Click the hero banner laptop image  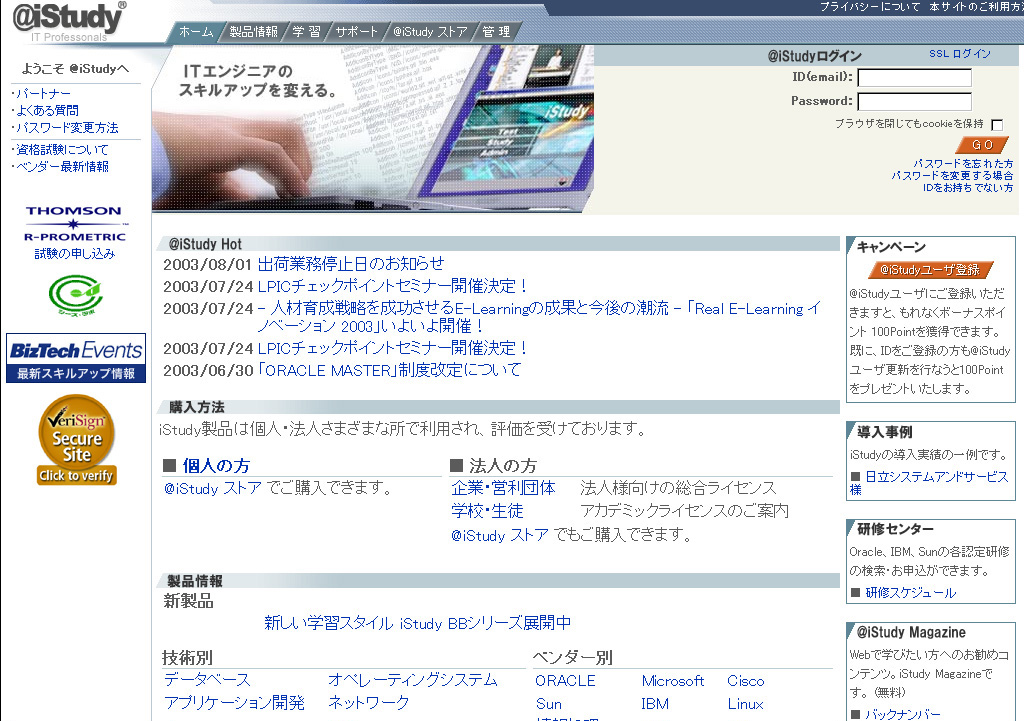pos(373,129)
